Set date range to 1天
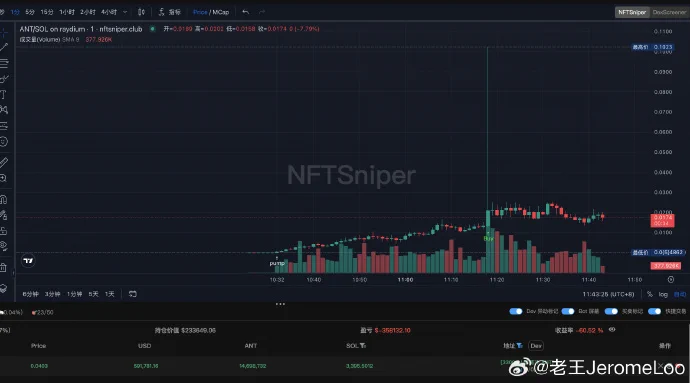This screenshot has height=383, width=690. pos(110,294)
